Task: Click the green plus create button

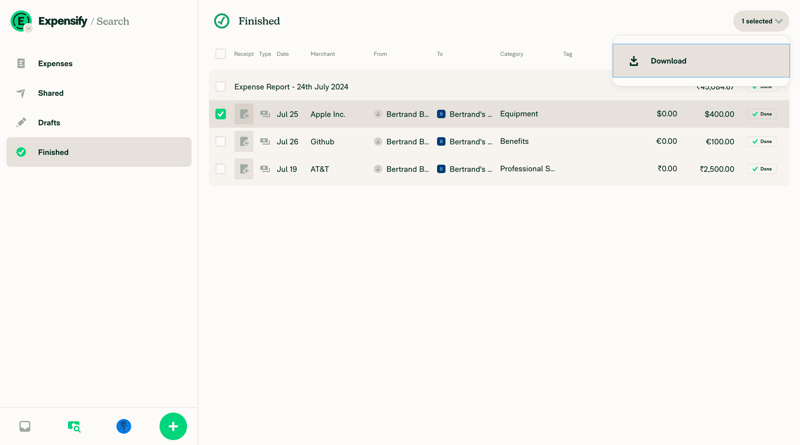Action: pos(173,426)
